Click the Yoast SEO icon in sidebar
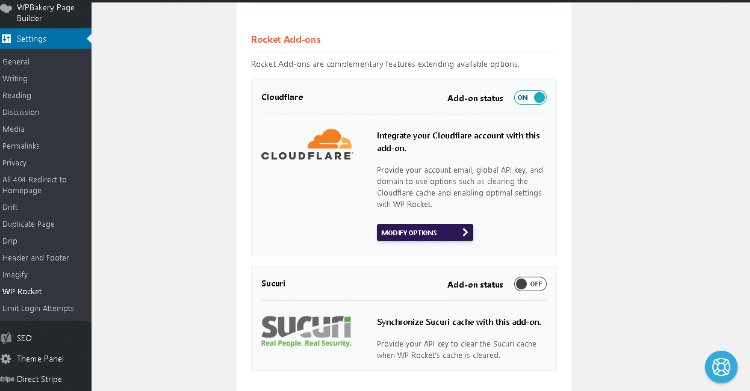The height and width of the screenshot is (391, 750). click(x=6, y=338)
